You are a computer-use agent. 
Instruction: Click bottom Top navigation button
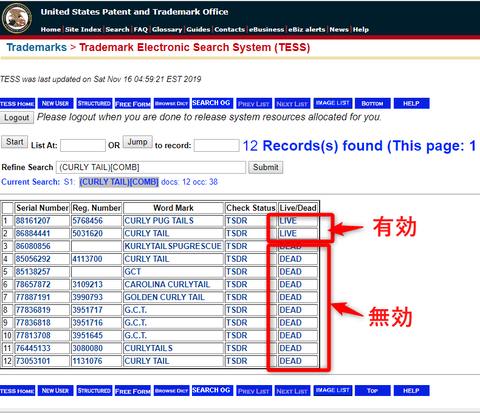click(x=372, y=390)
